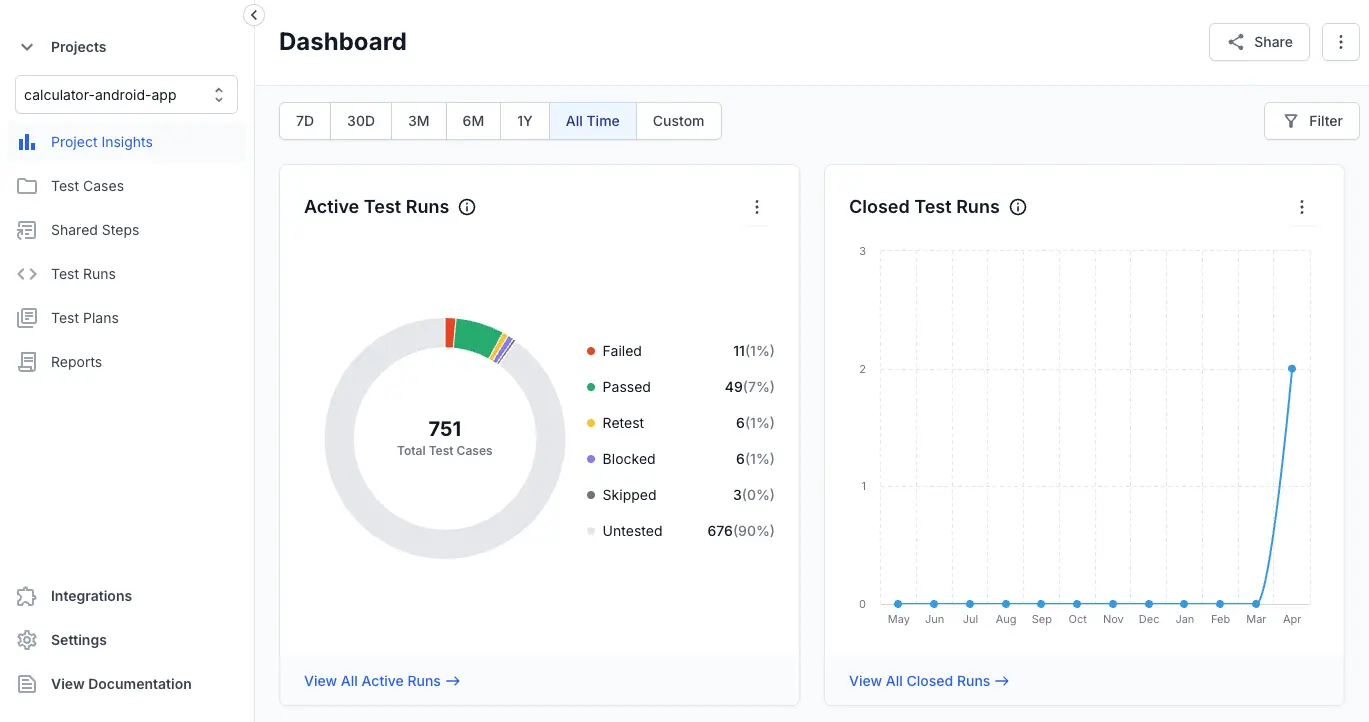Click the Shared Steps icon in sidebar

[x=27, y=230]
